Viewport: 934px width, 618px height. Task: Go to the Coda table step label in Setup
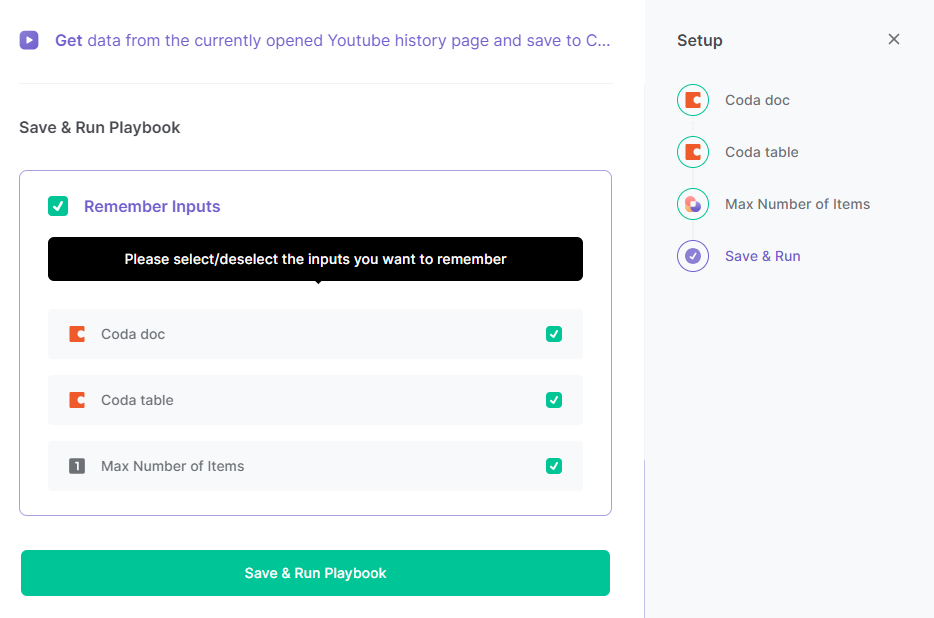[x=761, y=152]
